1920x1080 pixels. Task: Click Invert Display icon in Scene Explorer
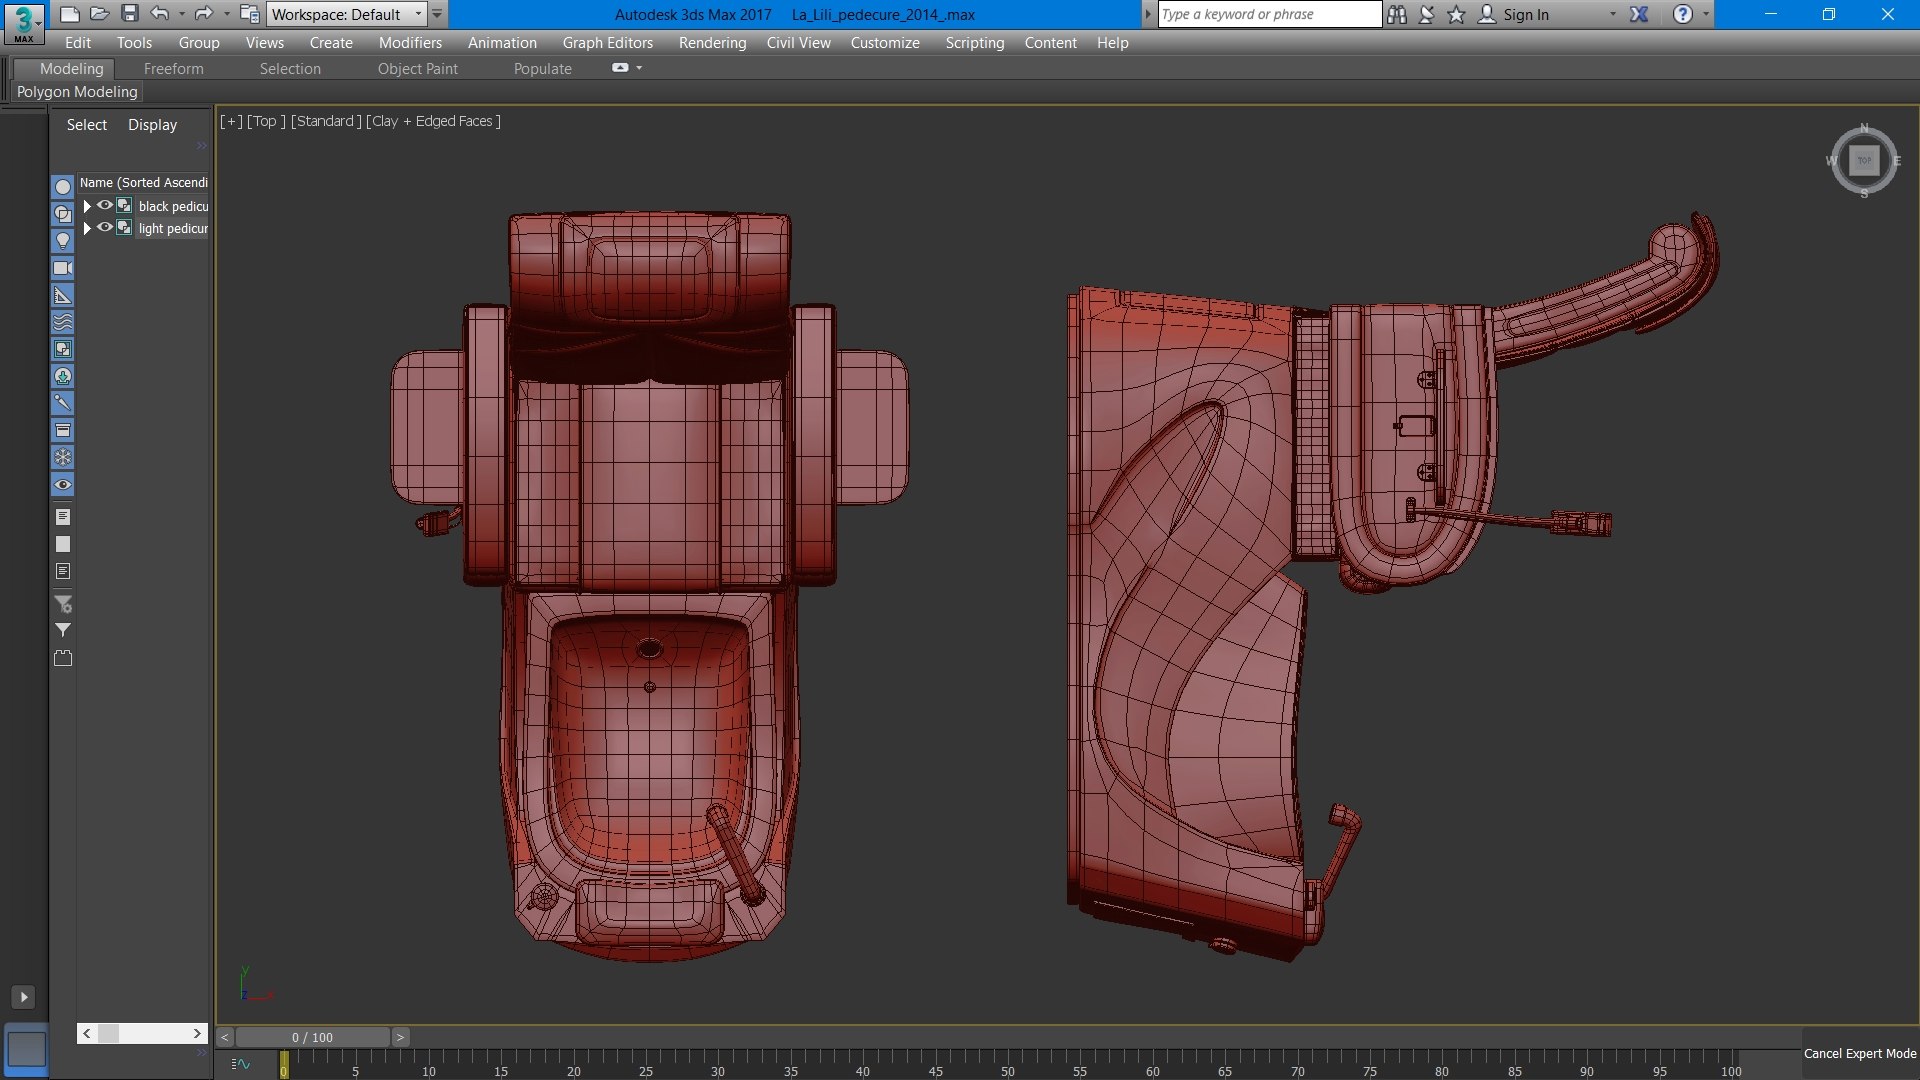[63, 571]
